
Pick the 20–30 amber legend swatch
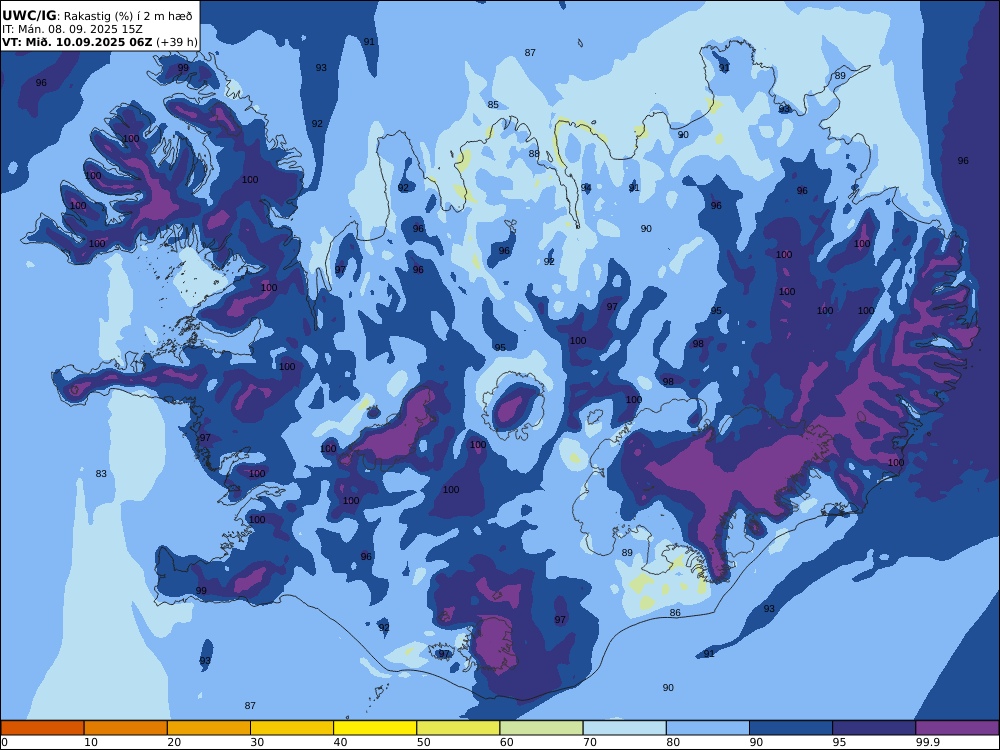[x=209, y=728]
